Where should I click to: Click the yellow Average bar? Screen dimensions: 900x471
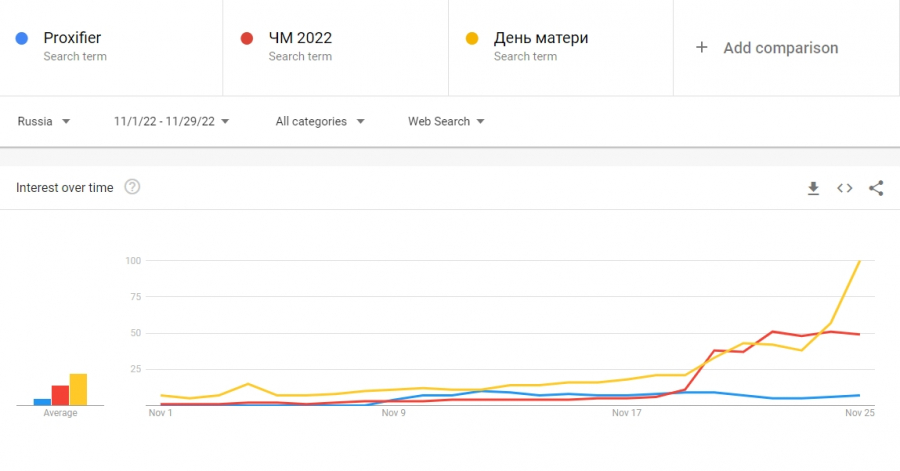78,389
